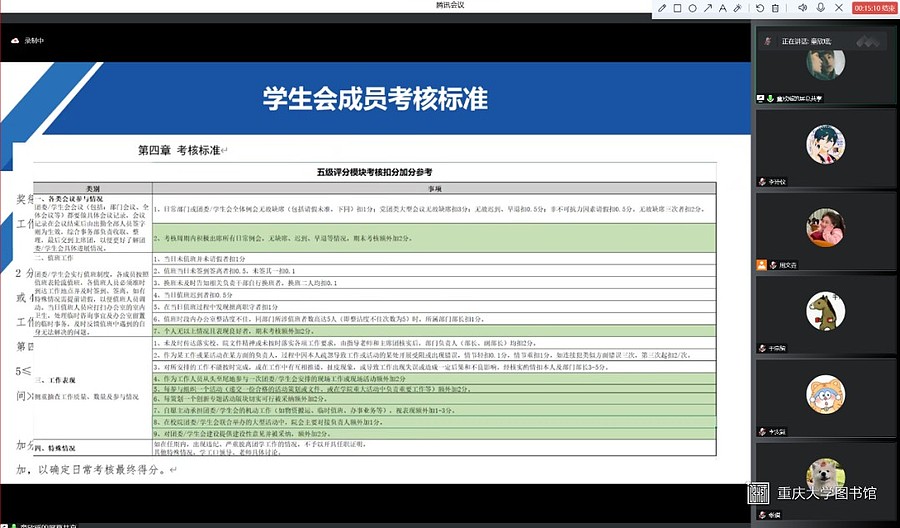Select the pencil annotation tool
The image size is (900, 528).
click(x=662, y=8)
